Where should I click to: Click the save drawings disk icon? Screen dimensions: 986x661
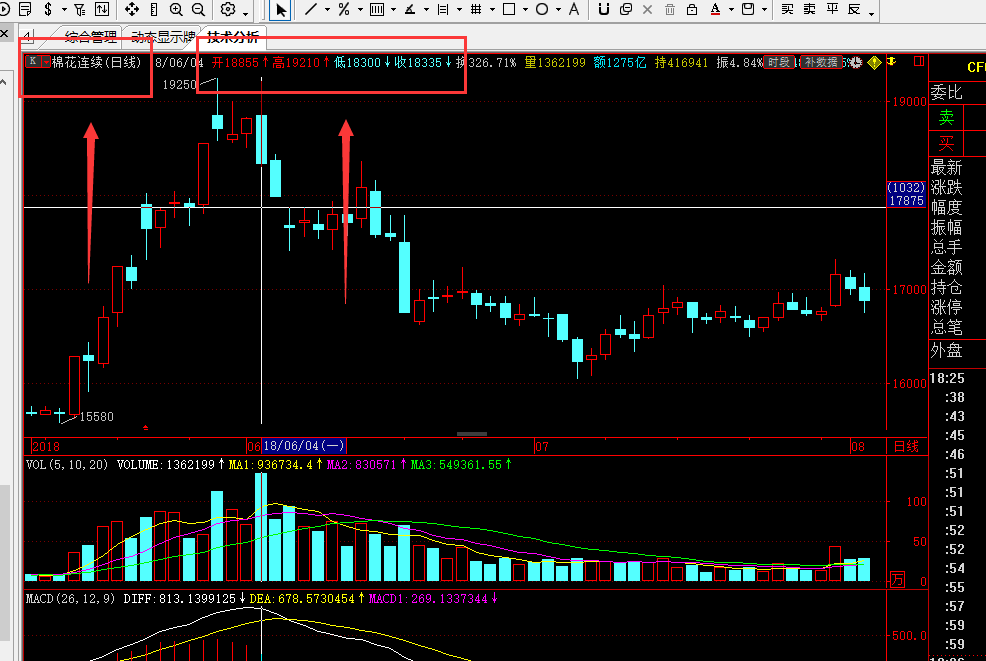[748, 9]
